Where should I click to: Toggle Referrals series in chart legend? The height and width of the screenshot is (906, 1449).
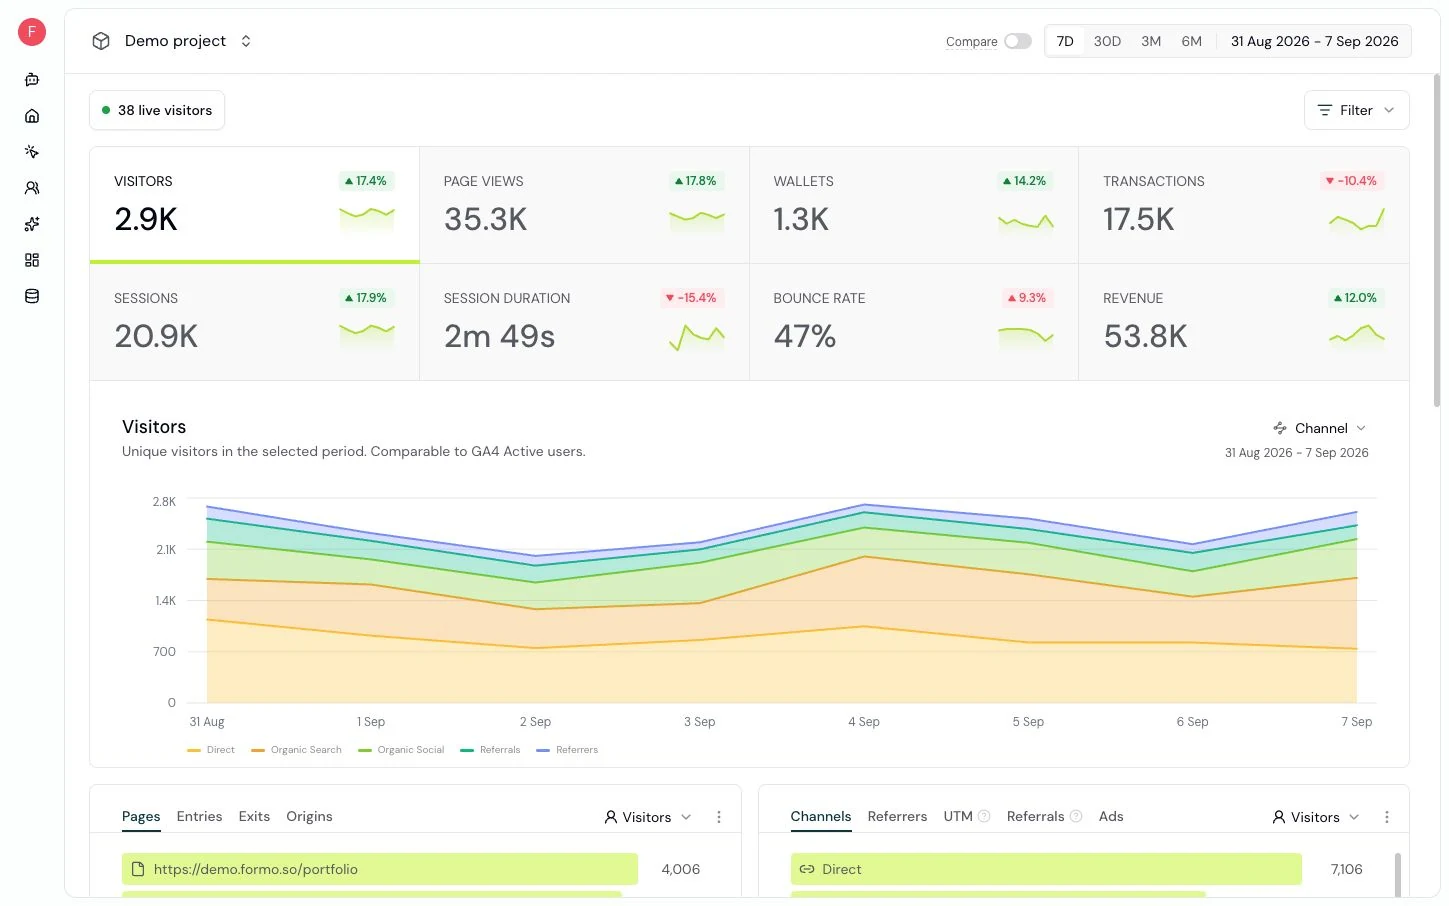tap(490, 750)
